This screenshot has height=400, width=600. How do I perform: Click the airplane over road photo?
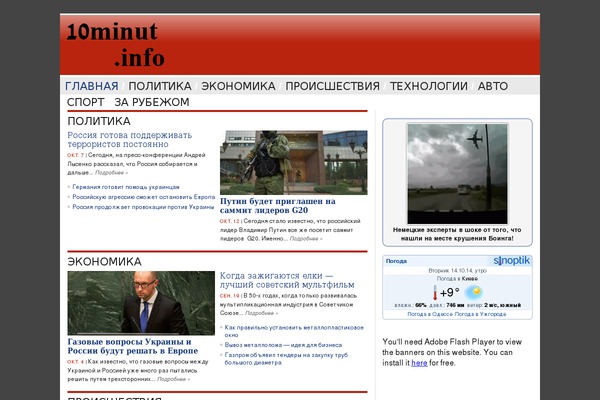(457, 173)
